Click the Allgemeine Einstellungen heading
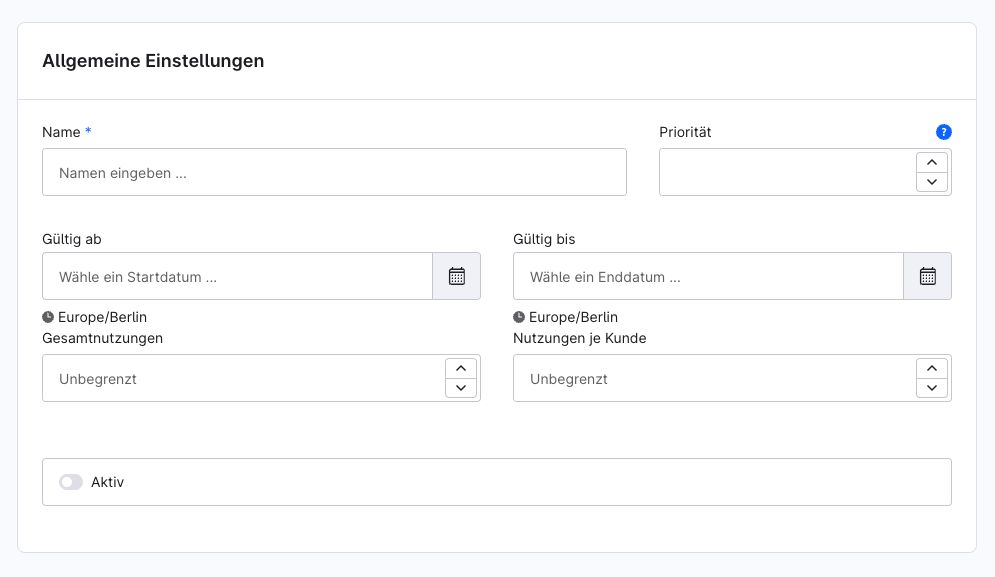995x577 pixels. tap(153, 61)
